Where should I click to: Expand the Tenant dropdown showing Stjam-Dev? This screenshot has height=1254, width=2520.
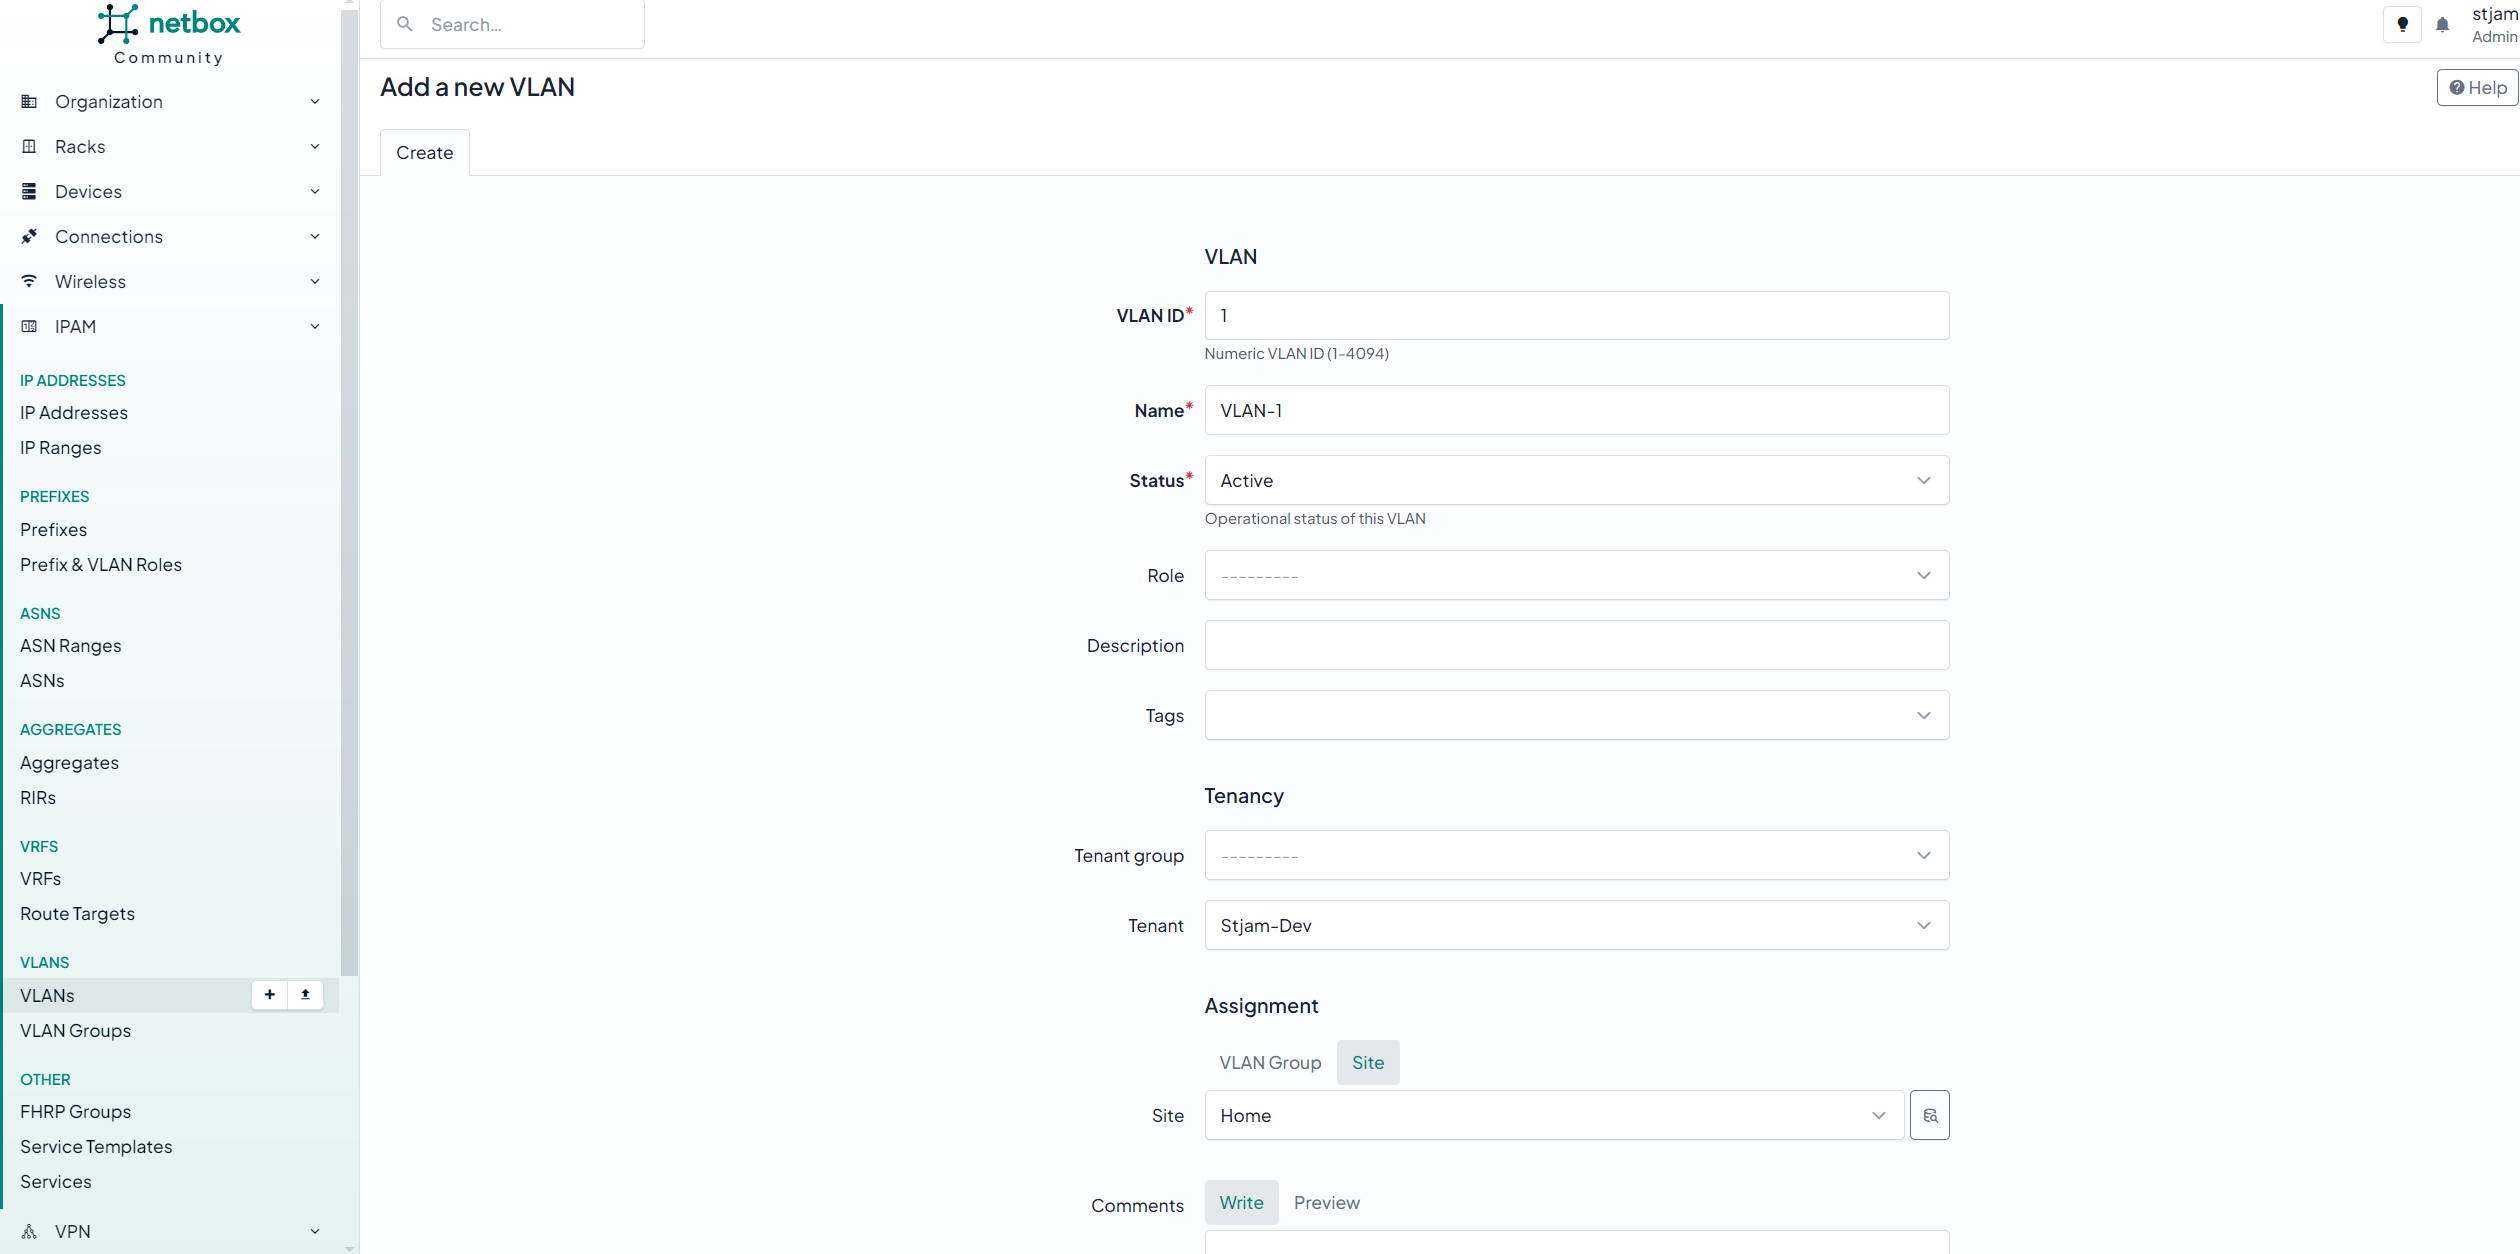1576,925
